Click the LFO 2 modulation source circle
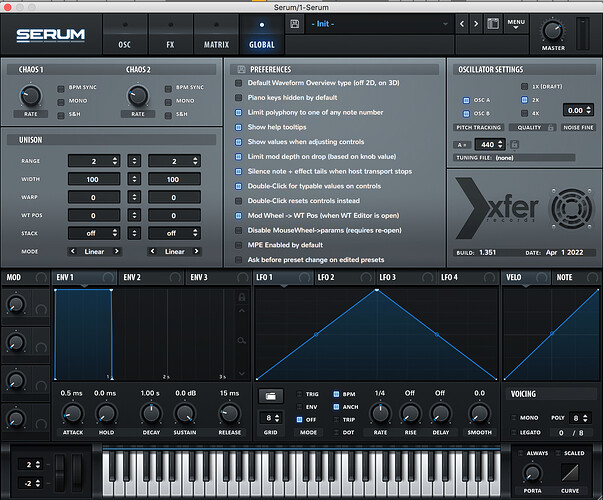The width and height of the screenshot is (603, 500). tap(366, 277)
